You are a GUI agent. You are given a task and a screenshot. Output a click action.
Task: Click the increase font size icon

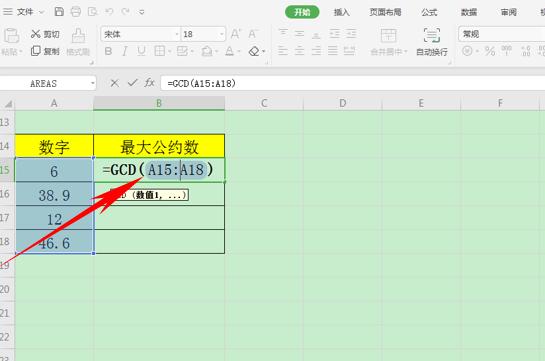[235, 34]
